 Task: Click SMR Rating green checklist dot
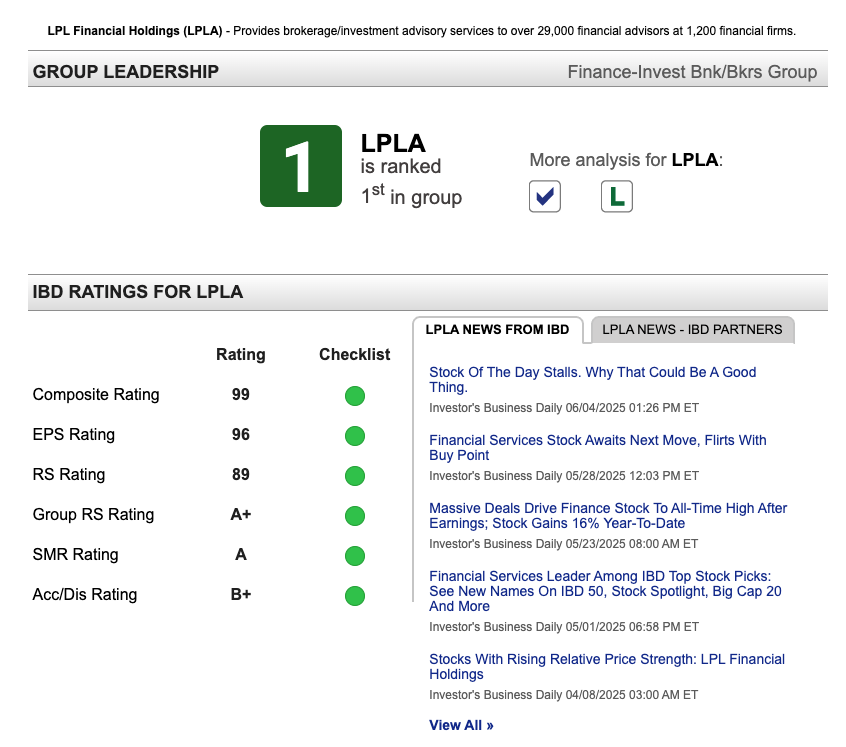[x=354, y=556]
